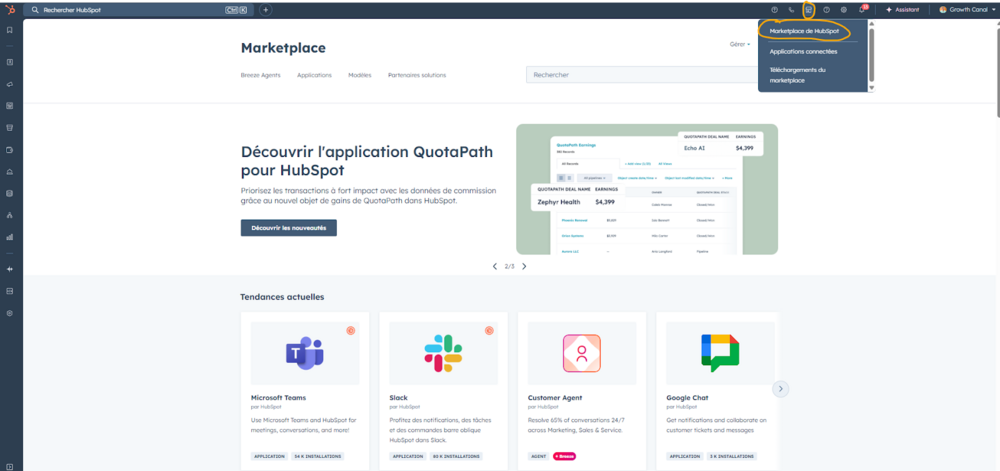Click the orange badge on the Microsoft Teams card

[x=350, y=330]
